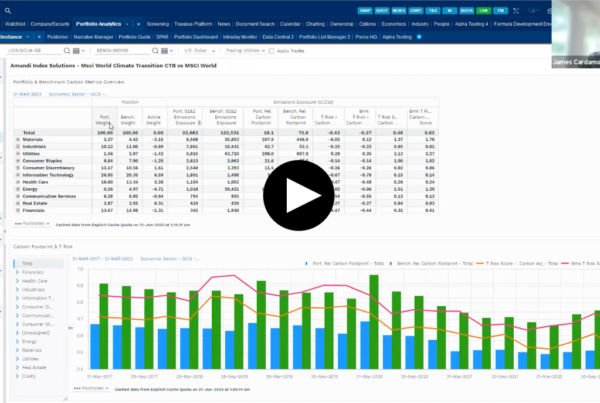
Task: Switch to the Company/Security tab
Action: [x=50, y=24]
